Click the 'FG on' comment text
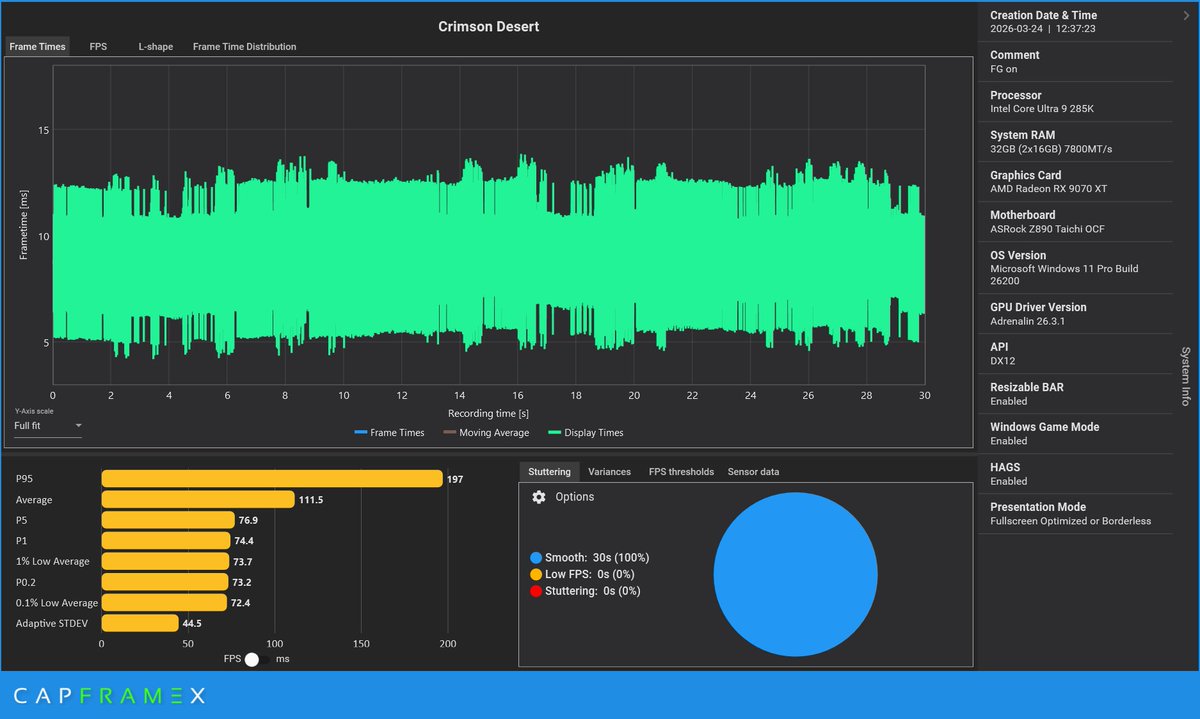 click(1004, 69)
